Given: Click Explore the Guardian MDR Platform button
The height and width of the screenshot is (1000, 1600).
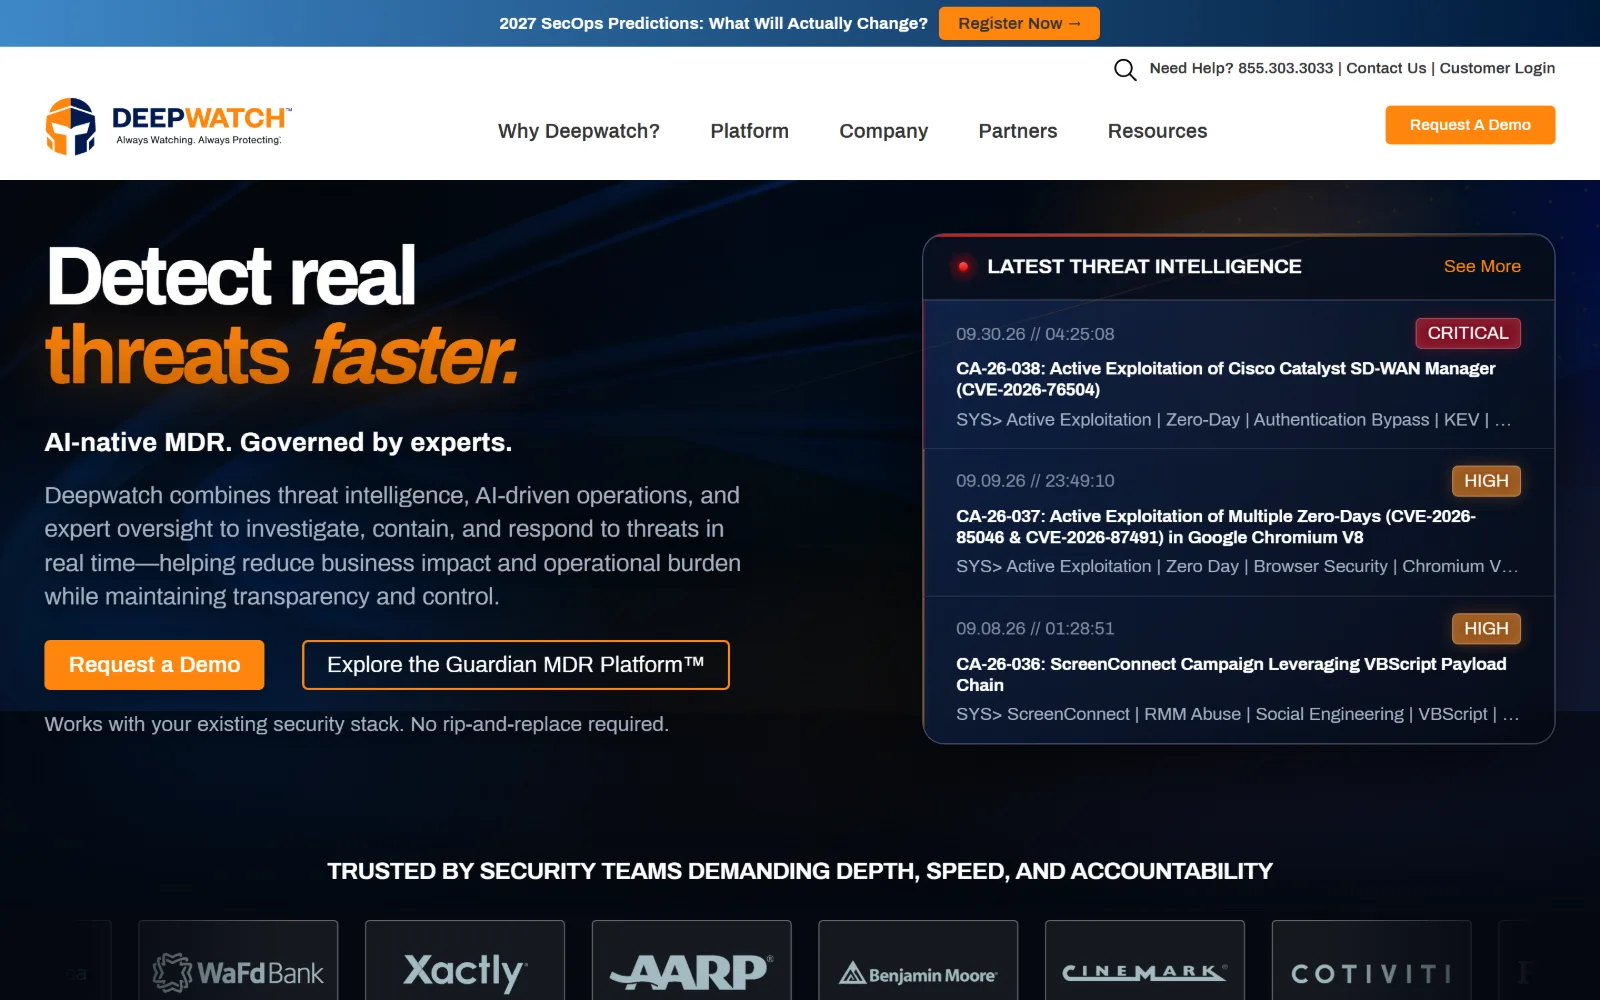Looking at the screenshot, I should tap(516, 665).
